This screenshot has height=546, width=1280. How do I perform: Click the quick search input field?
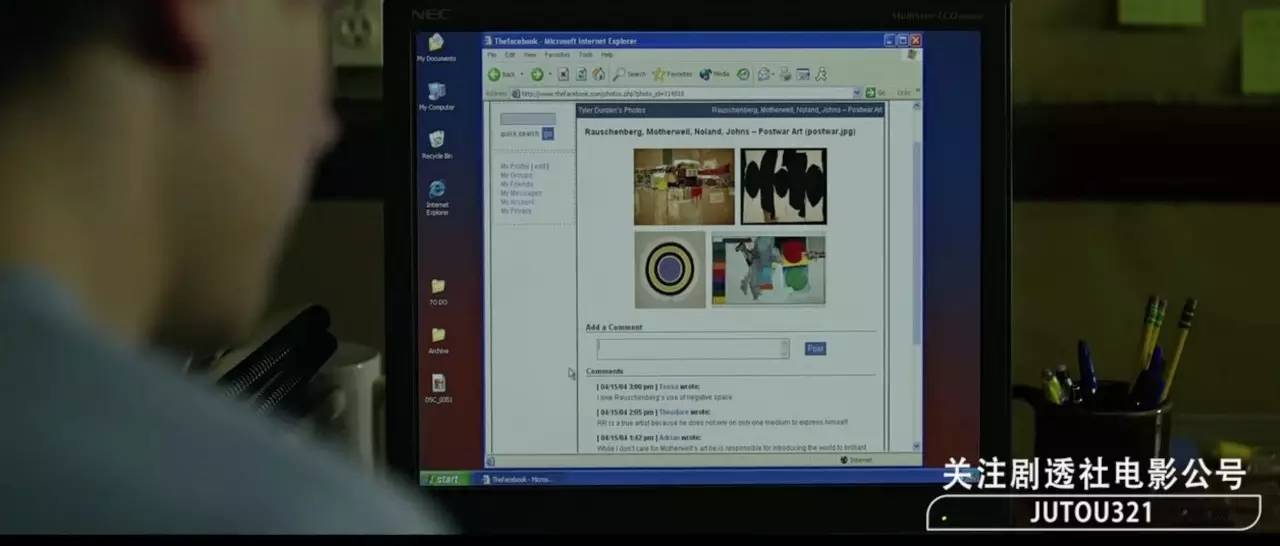click(527, 119)
